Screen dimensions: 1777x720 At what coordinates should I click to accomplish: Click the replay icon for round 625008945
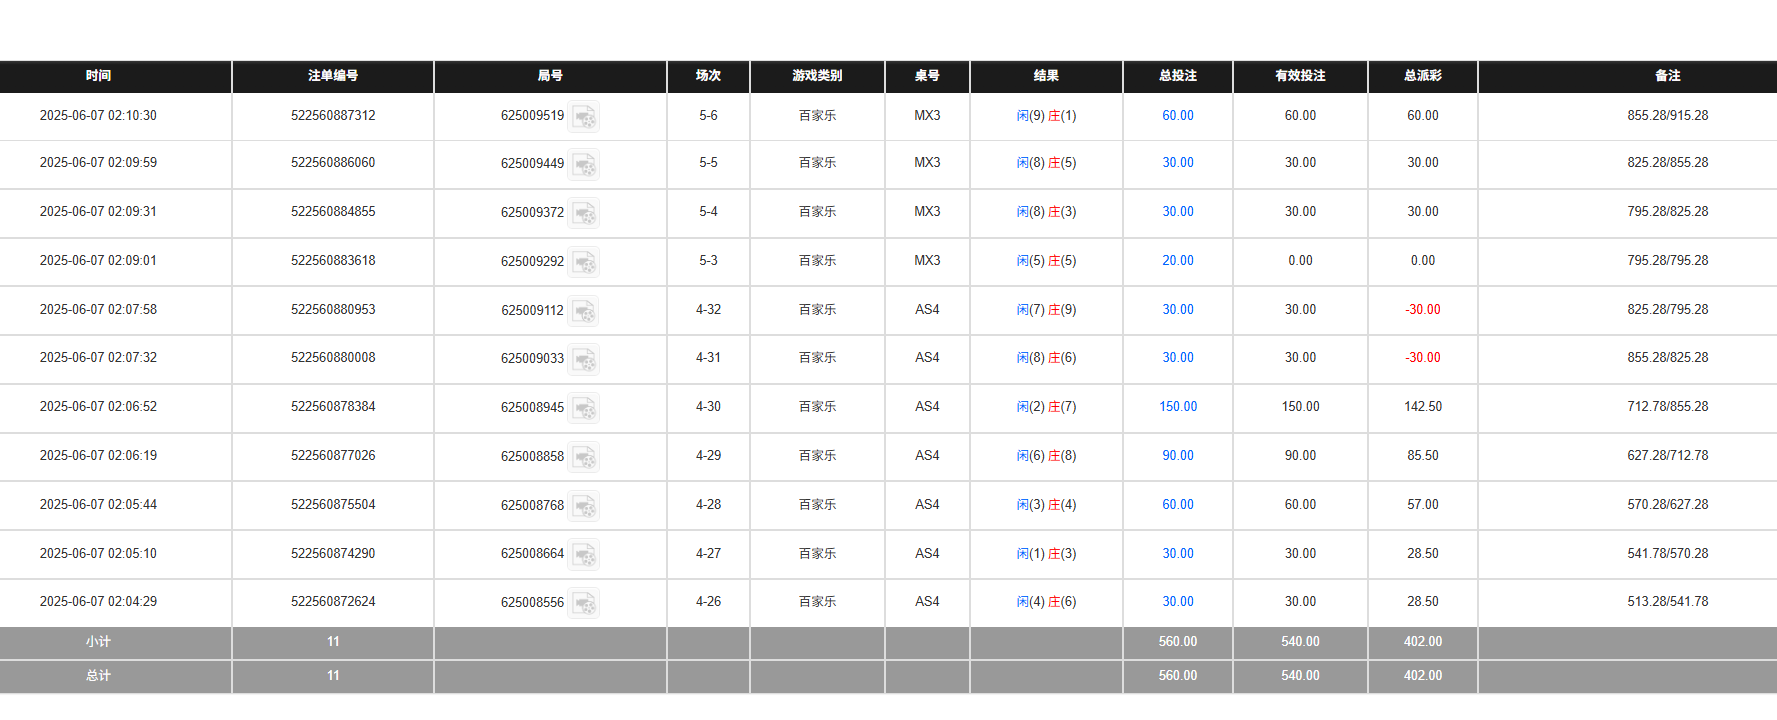(584, 408)
